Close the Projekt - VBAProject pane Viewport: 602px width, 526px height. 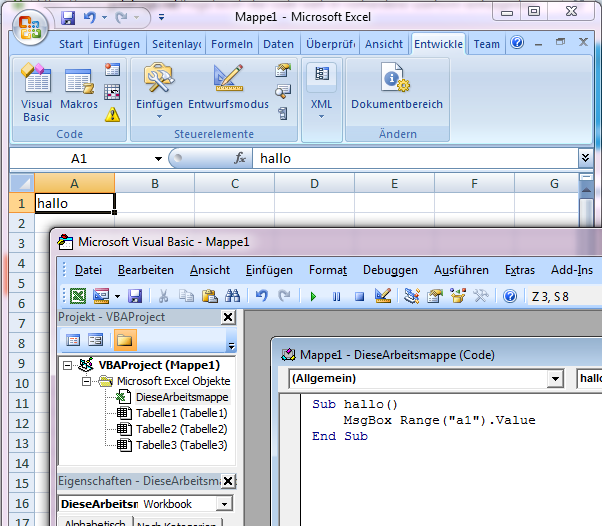228,317
